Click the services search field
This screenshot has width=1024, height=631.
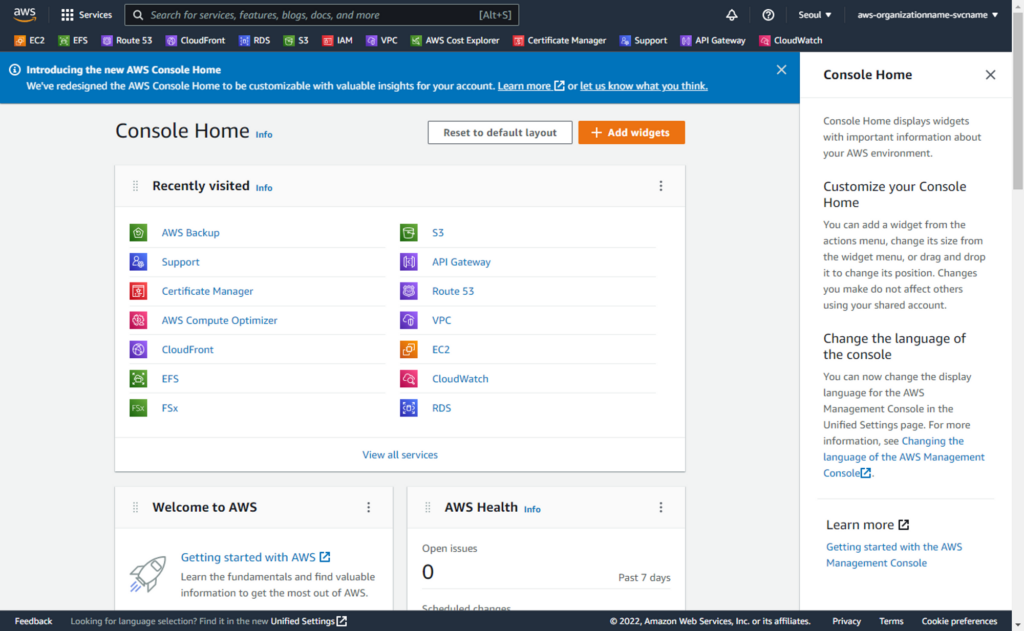[x=322, y=14]
